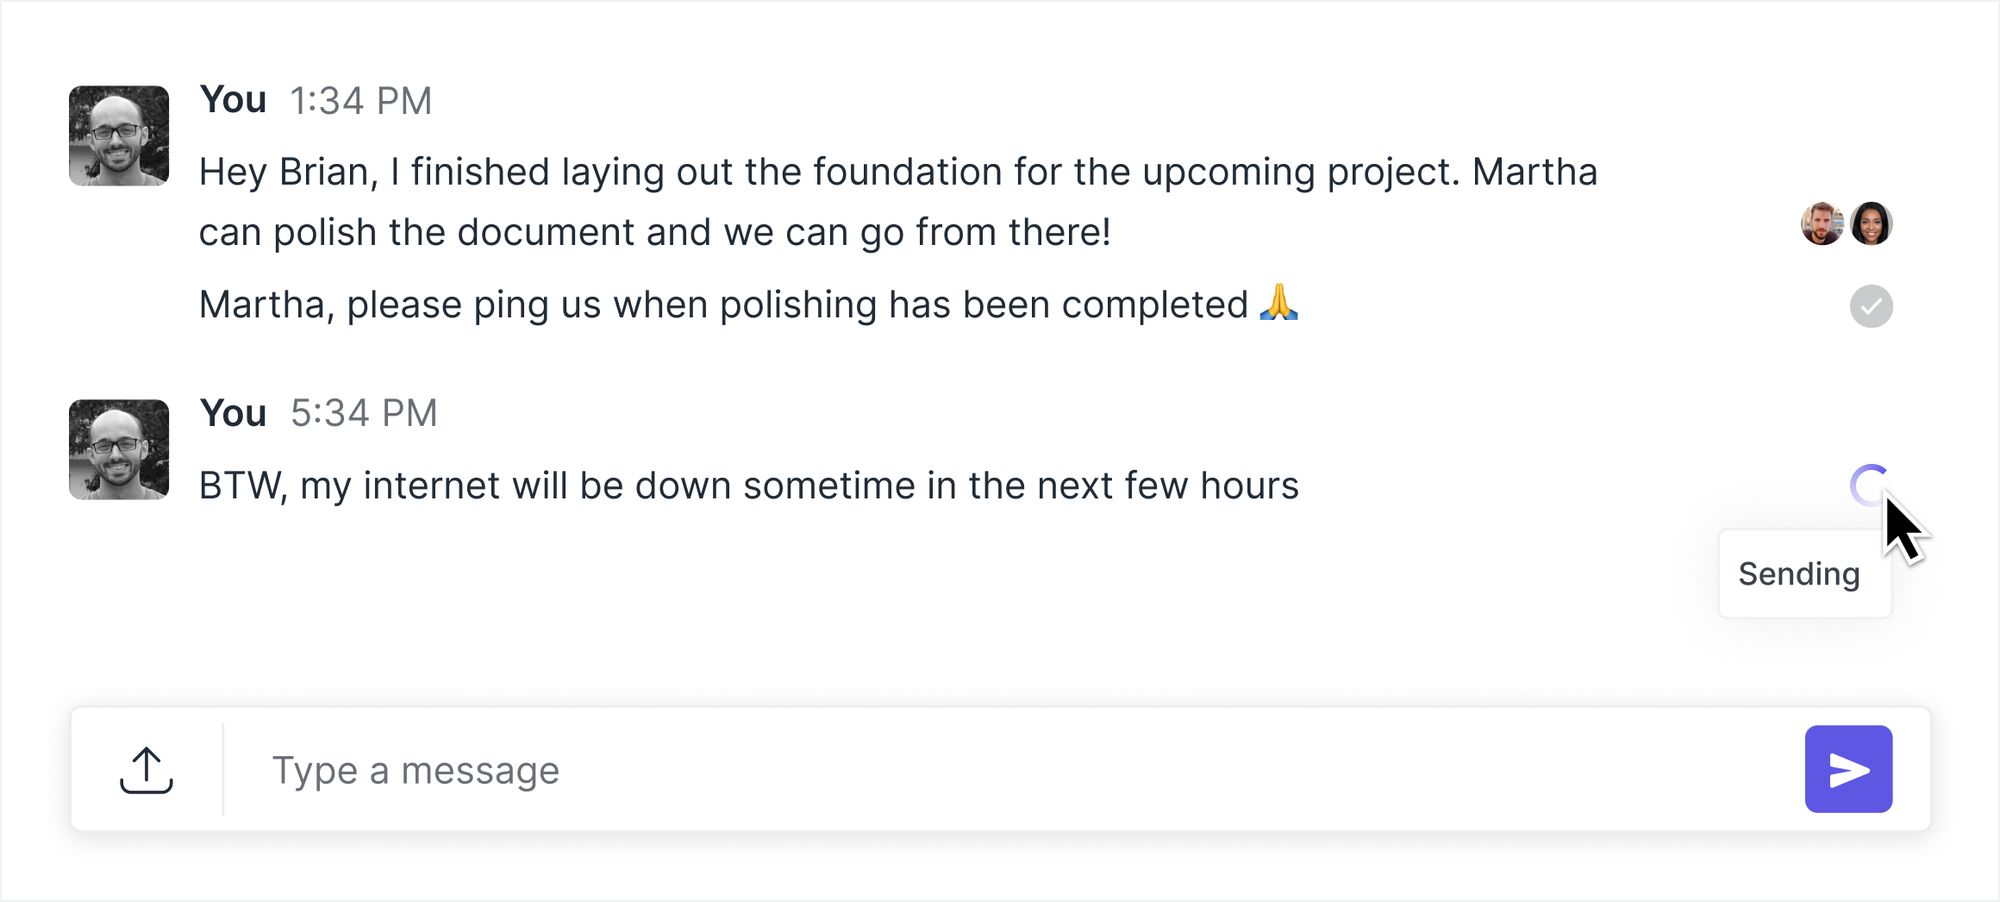The image size is (2000, 902).
Task: Click the divider beside the upload icon
Action: tap(223, 769)
